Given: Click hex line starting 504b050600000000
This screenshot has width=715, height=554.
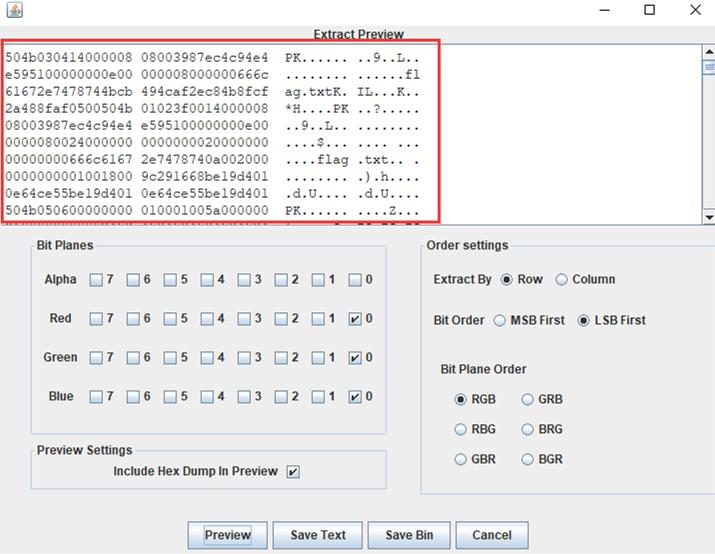Looking at the screenshot, I should point(212,211).
